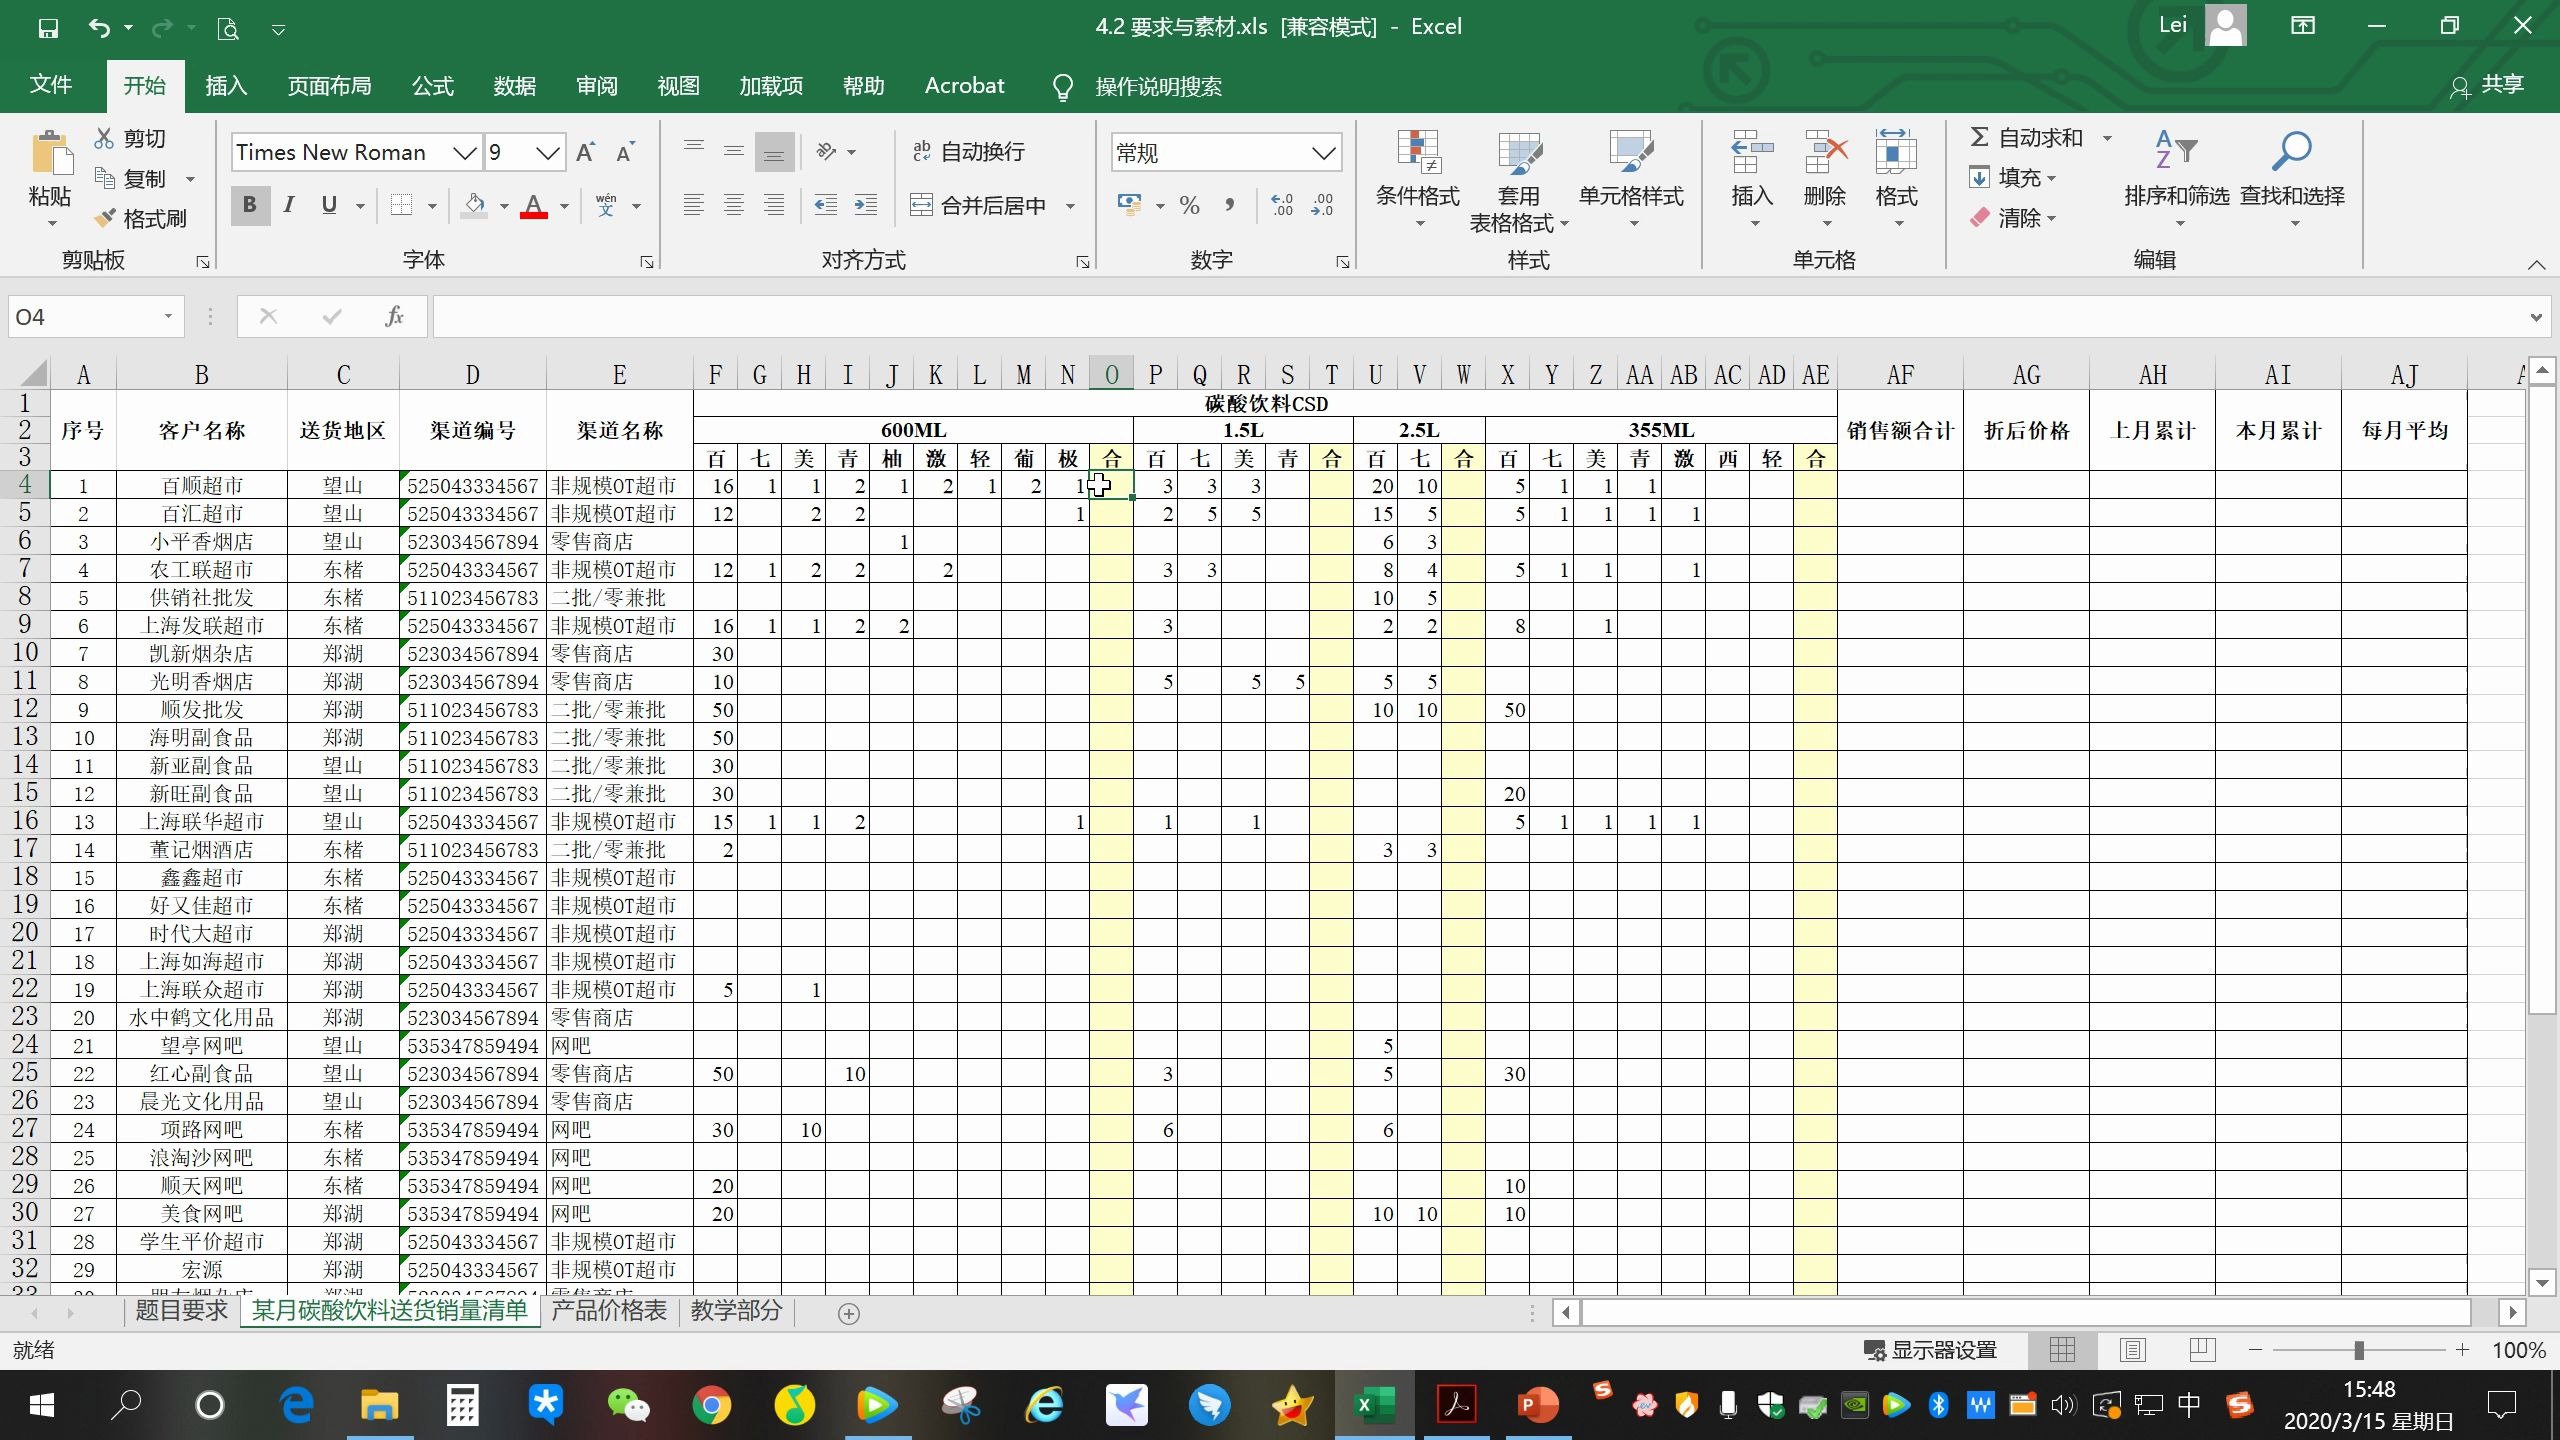
Task: Open the font name dropdown
Action: (463, 152)
